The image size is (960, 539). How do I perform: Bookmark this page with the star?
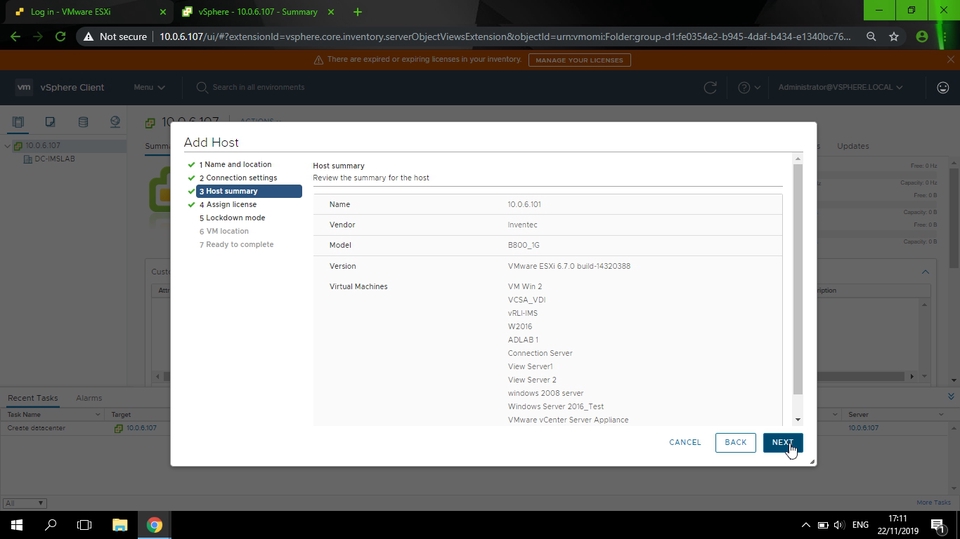pos(894,37)
